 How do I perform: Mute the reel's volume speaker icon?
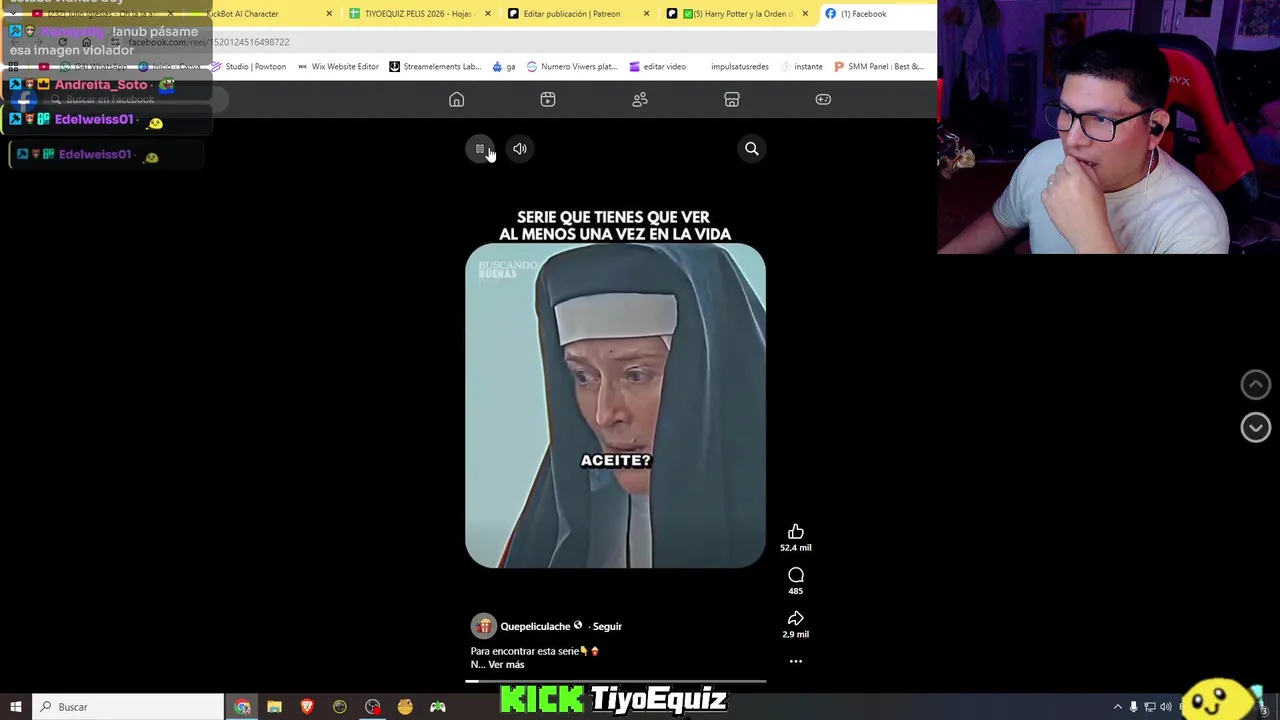[520, 149]
